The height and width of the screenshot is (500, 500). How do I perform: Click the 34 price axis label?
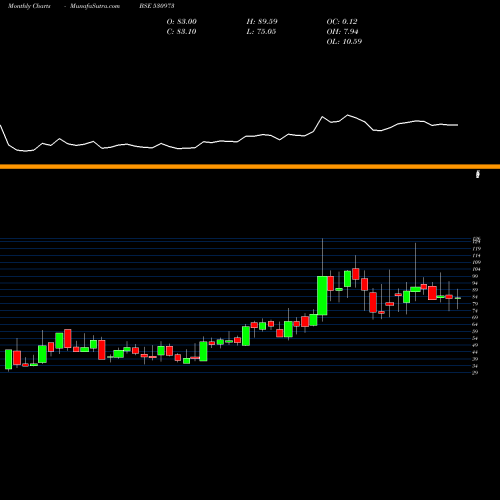pyautogui.click(x=475, y=366)
